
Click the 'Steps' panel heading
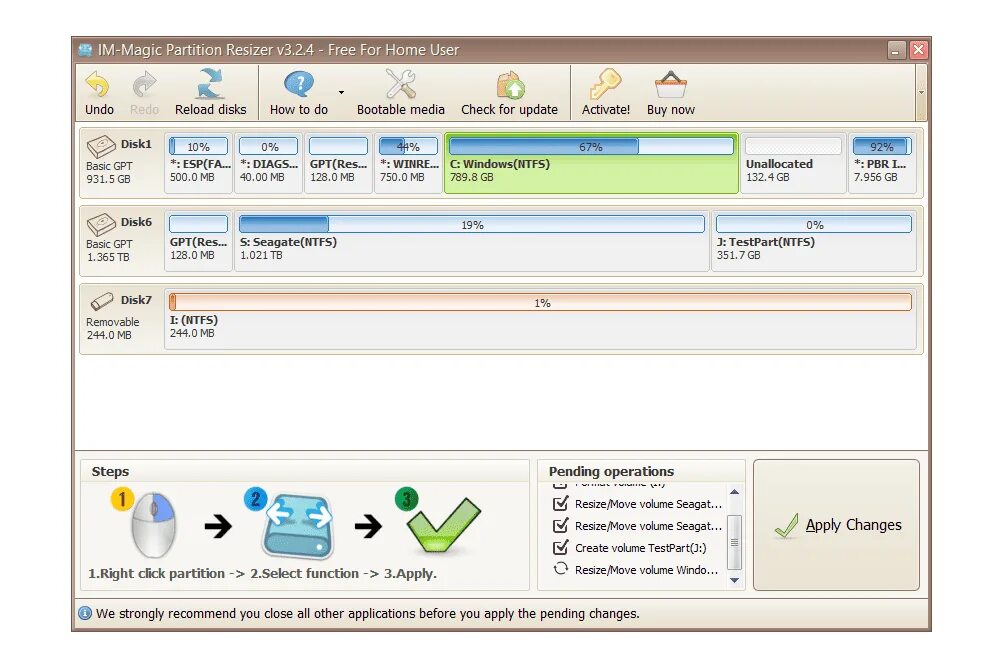coord(110,471)
